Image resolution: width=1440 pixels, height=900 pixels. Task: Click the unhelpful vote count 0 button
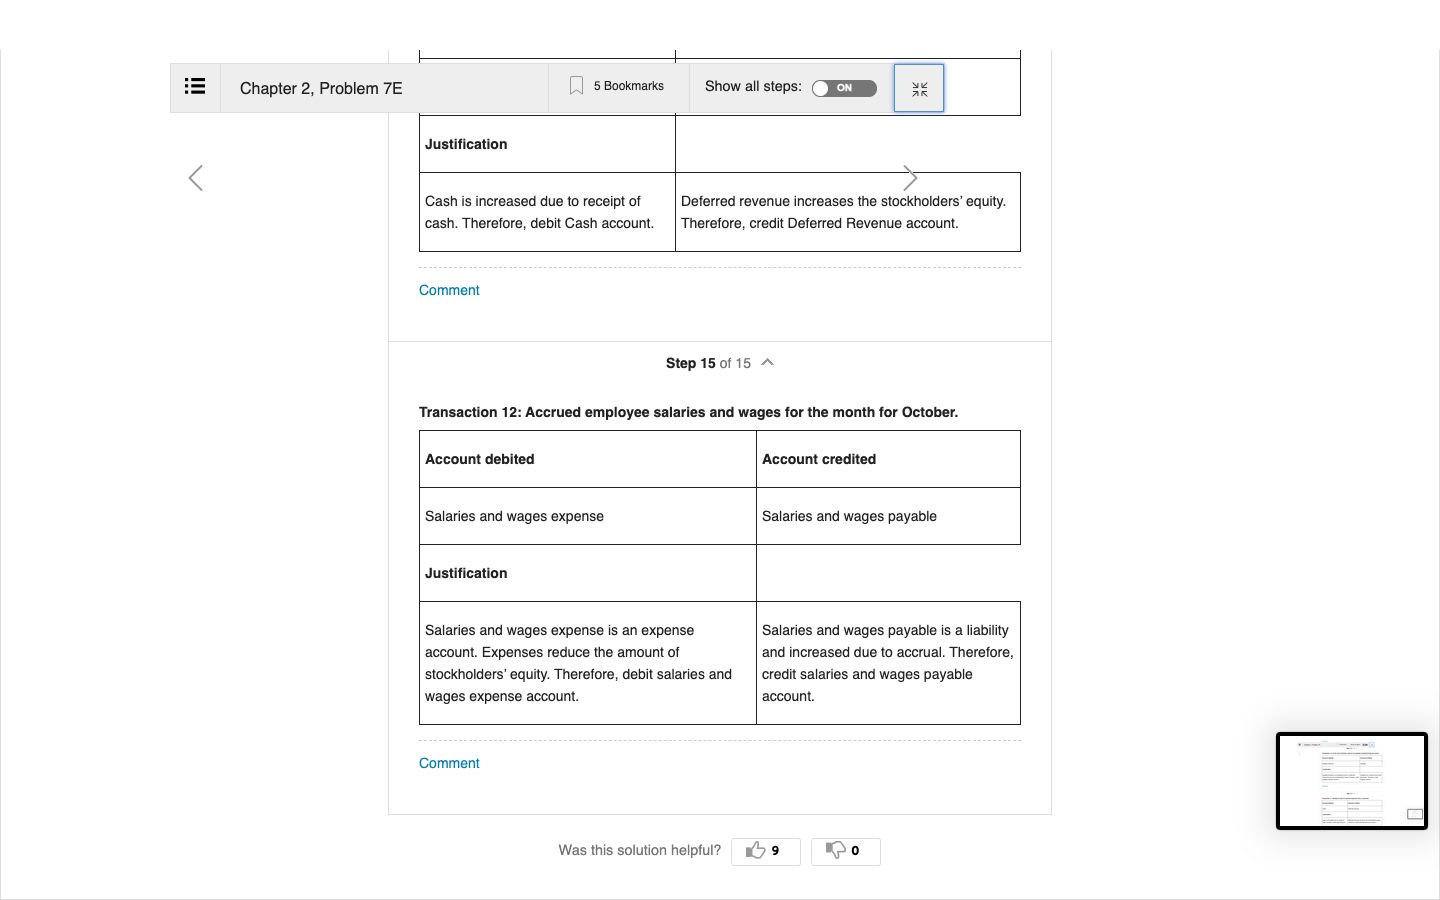(x=846, y=851)
